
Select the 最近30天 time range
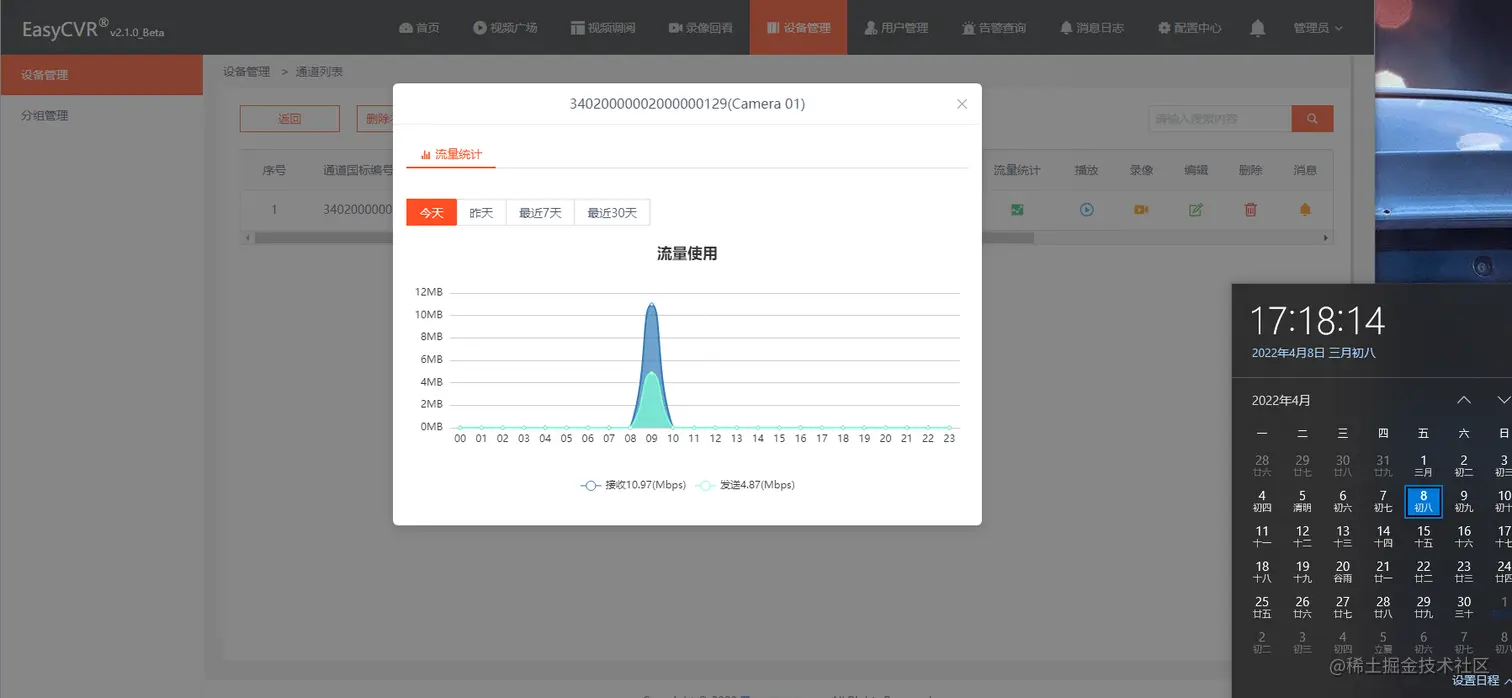pyautogui.click(x=612, y=213)
